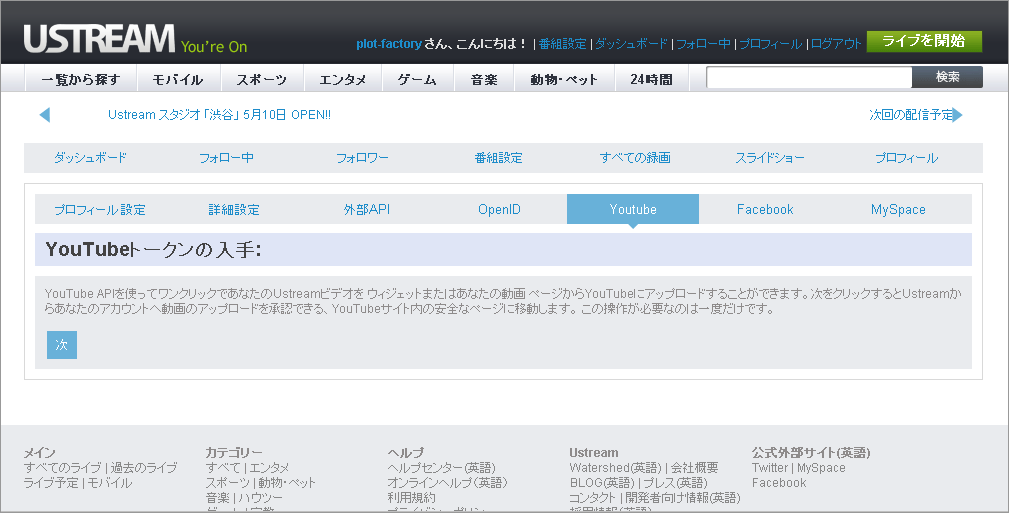This screenshot has height=513, width=1009.
Task: Open the 利用規約 footer link
Action: [411, 498]
